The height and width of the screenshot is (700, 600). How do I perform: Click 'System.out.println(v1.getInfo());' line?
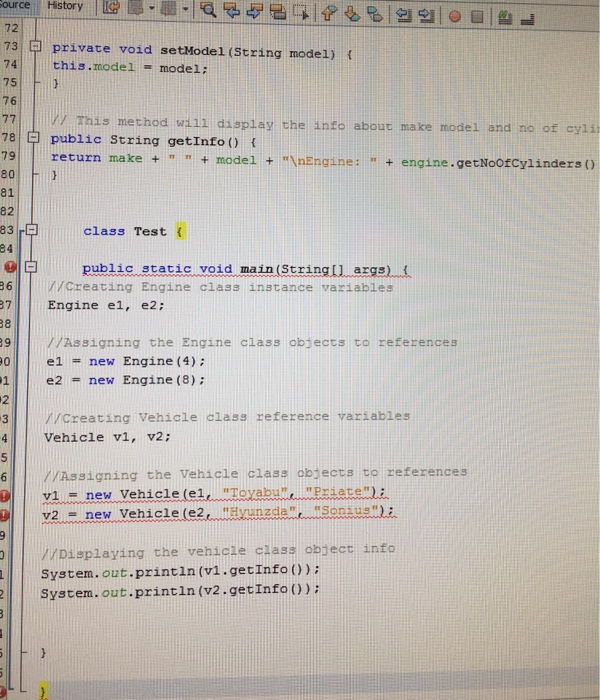click(x=180, y=571)
